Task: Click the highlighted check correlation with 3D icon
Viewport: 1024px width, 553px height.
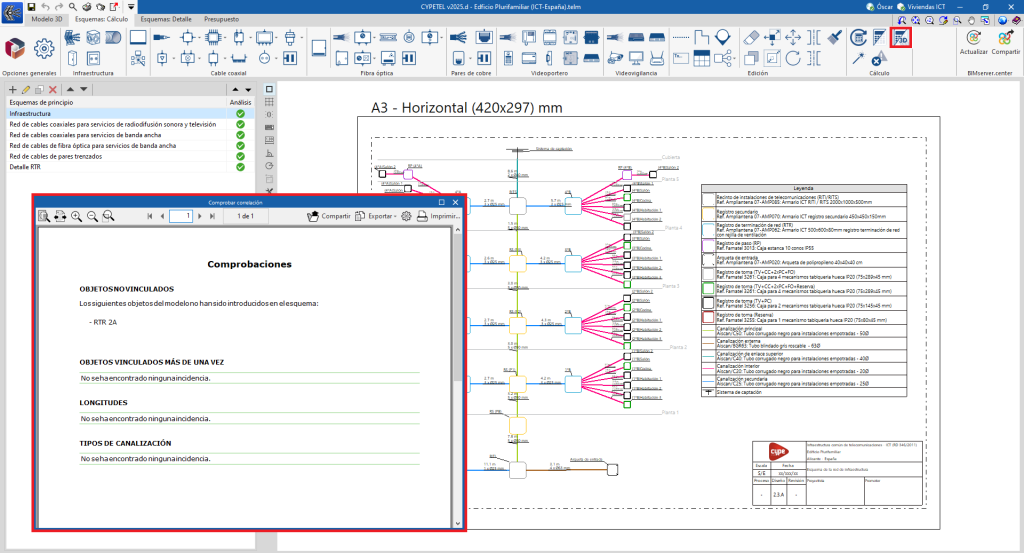Action: [900, 39]
